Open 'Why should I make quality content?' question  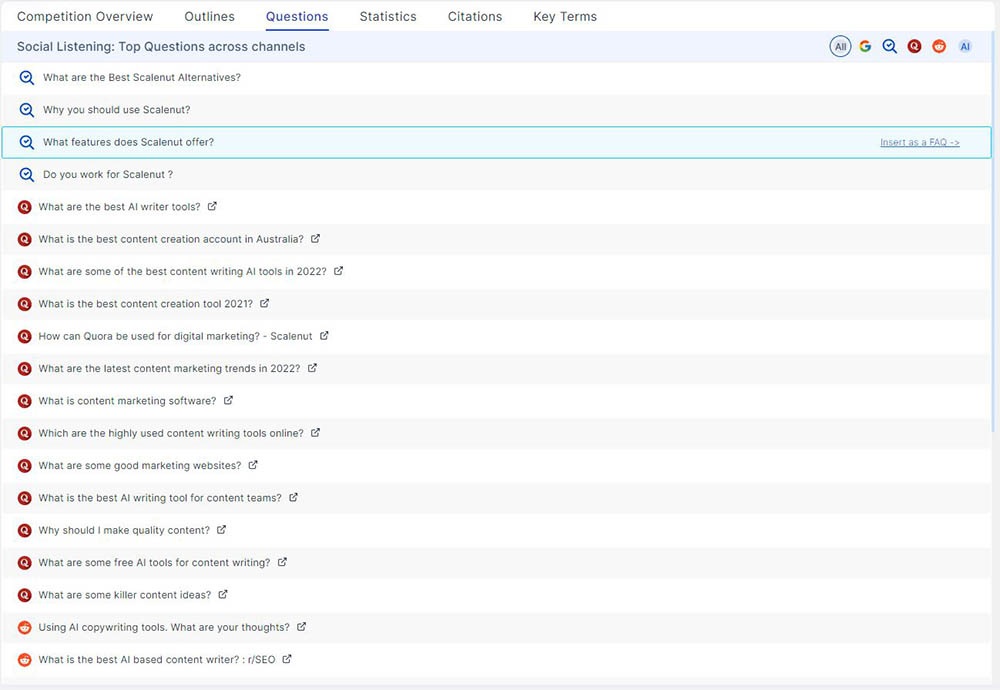tap(124, 530)
